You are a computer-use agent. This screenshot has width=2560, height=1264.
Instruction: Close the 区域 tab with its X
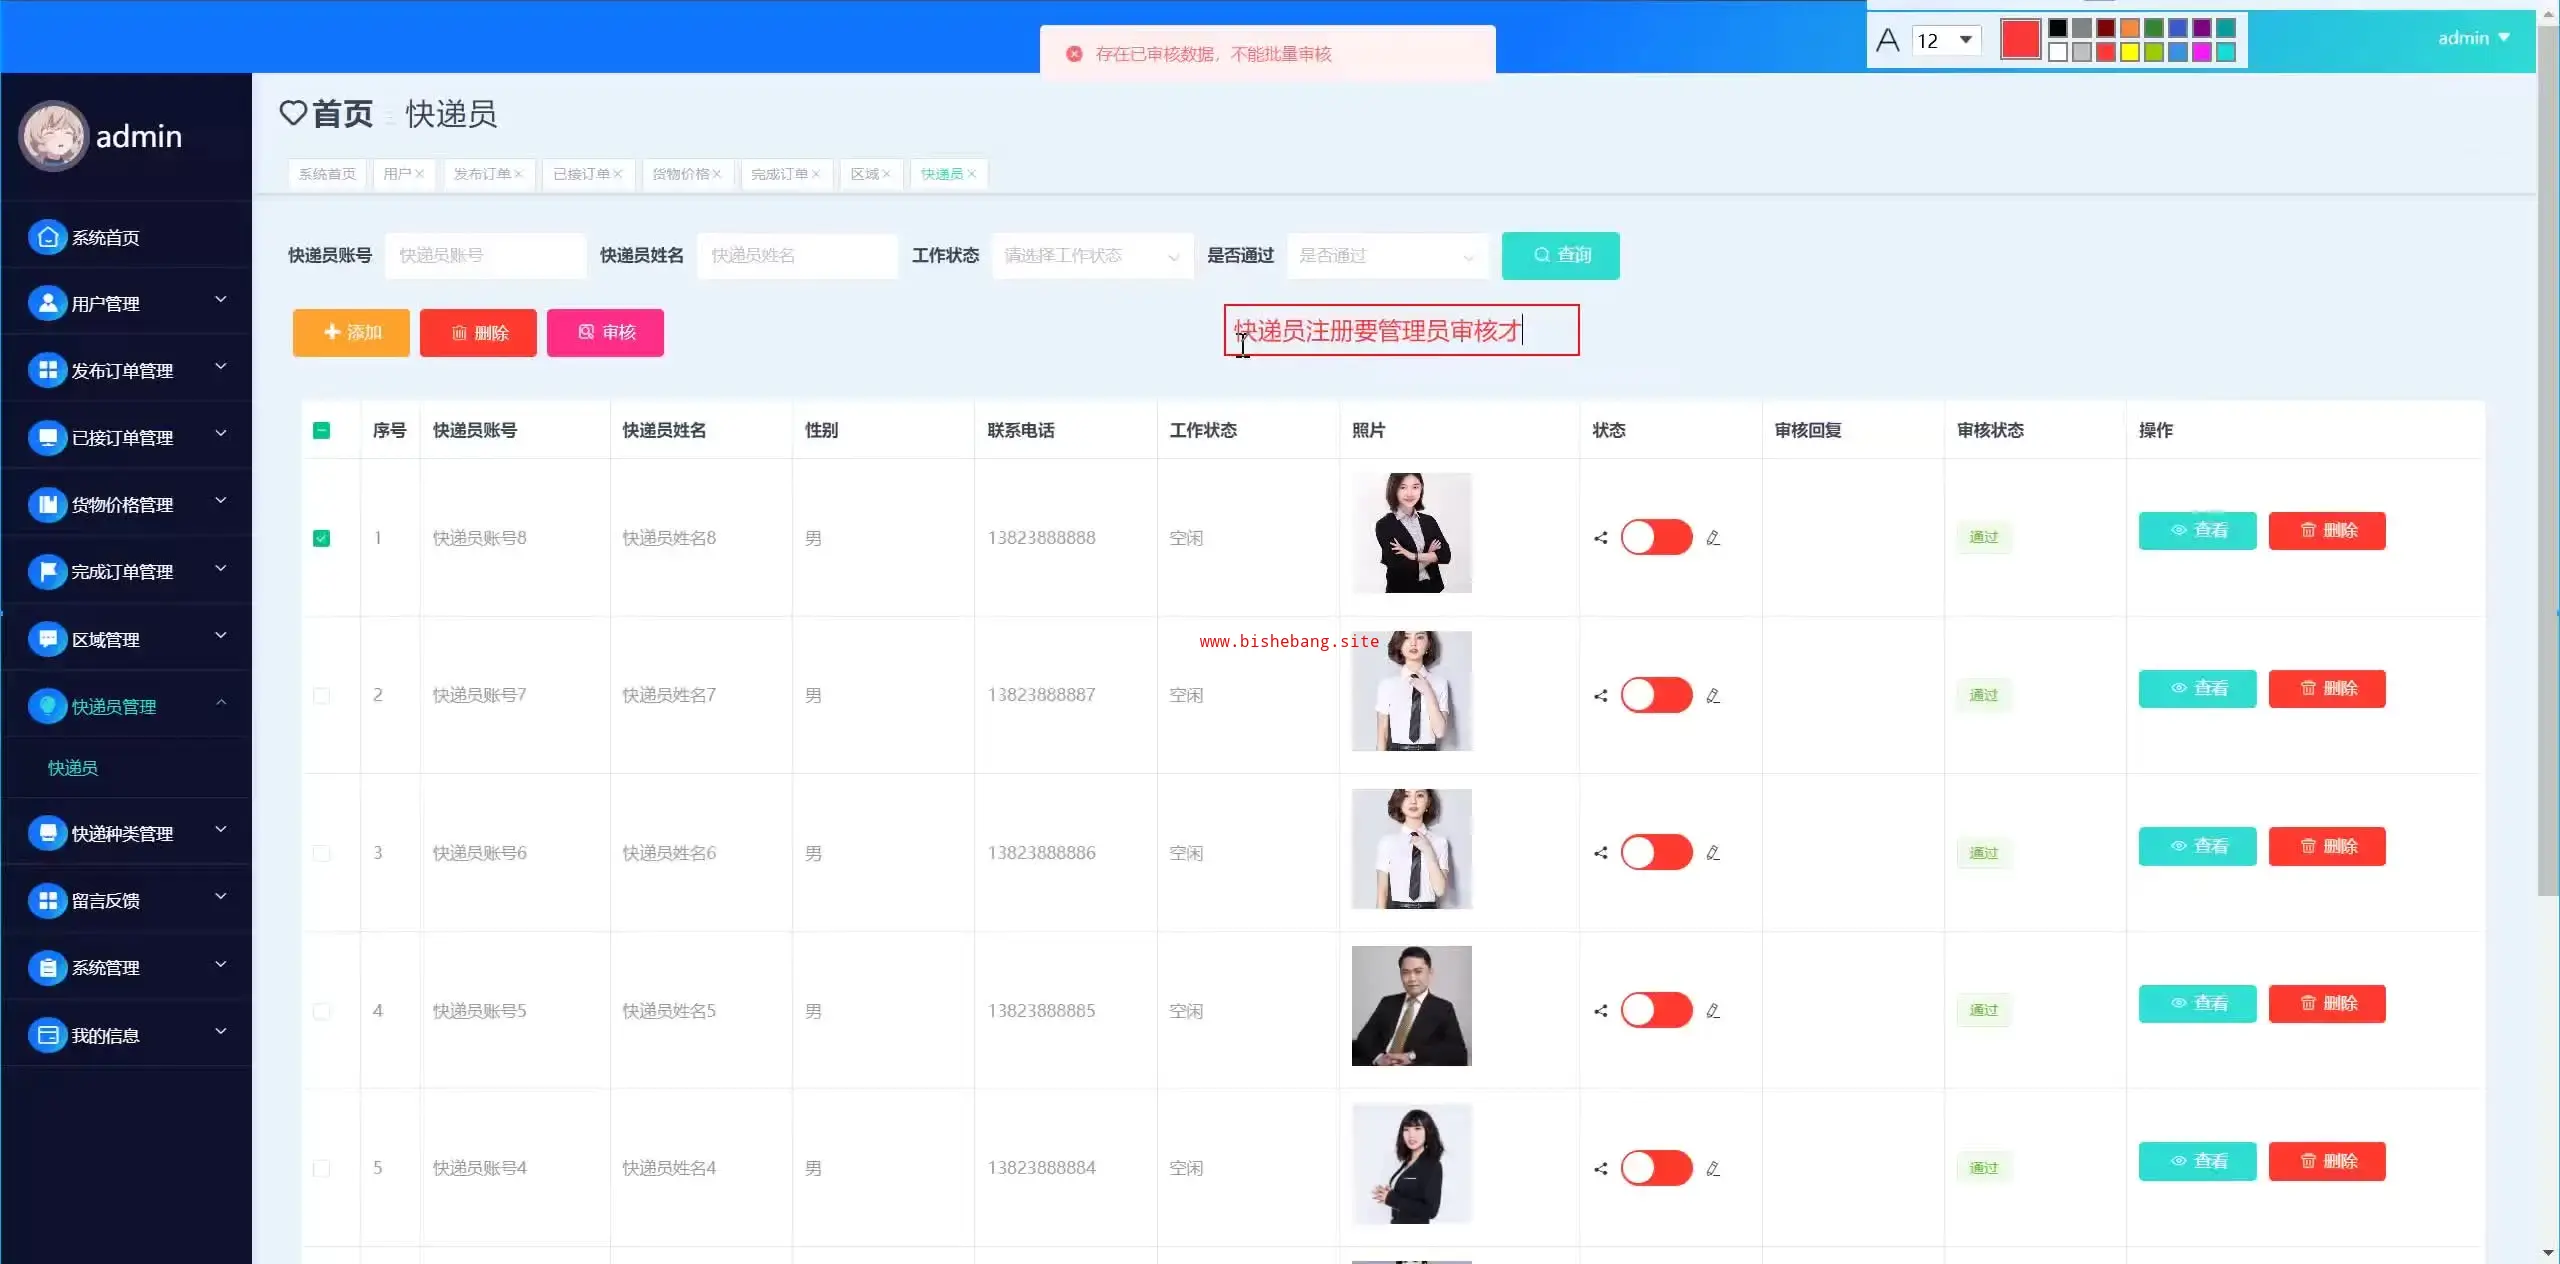coord(886,174)
